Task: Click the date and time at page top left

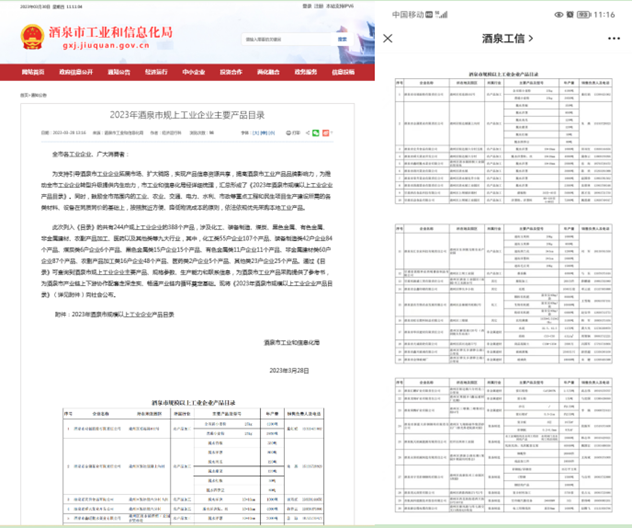Action: [51, 6]
